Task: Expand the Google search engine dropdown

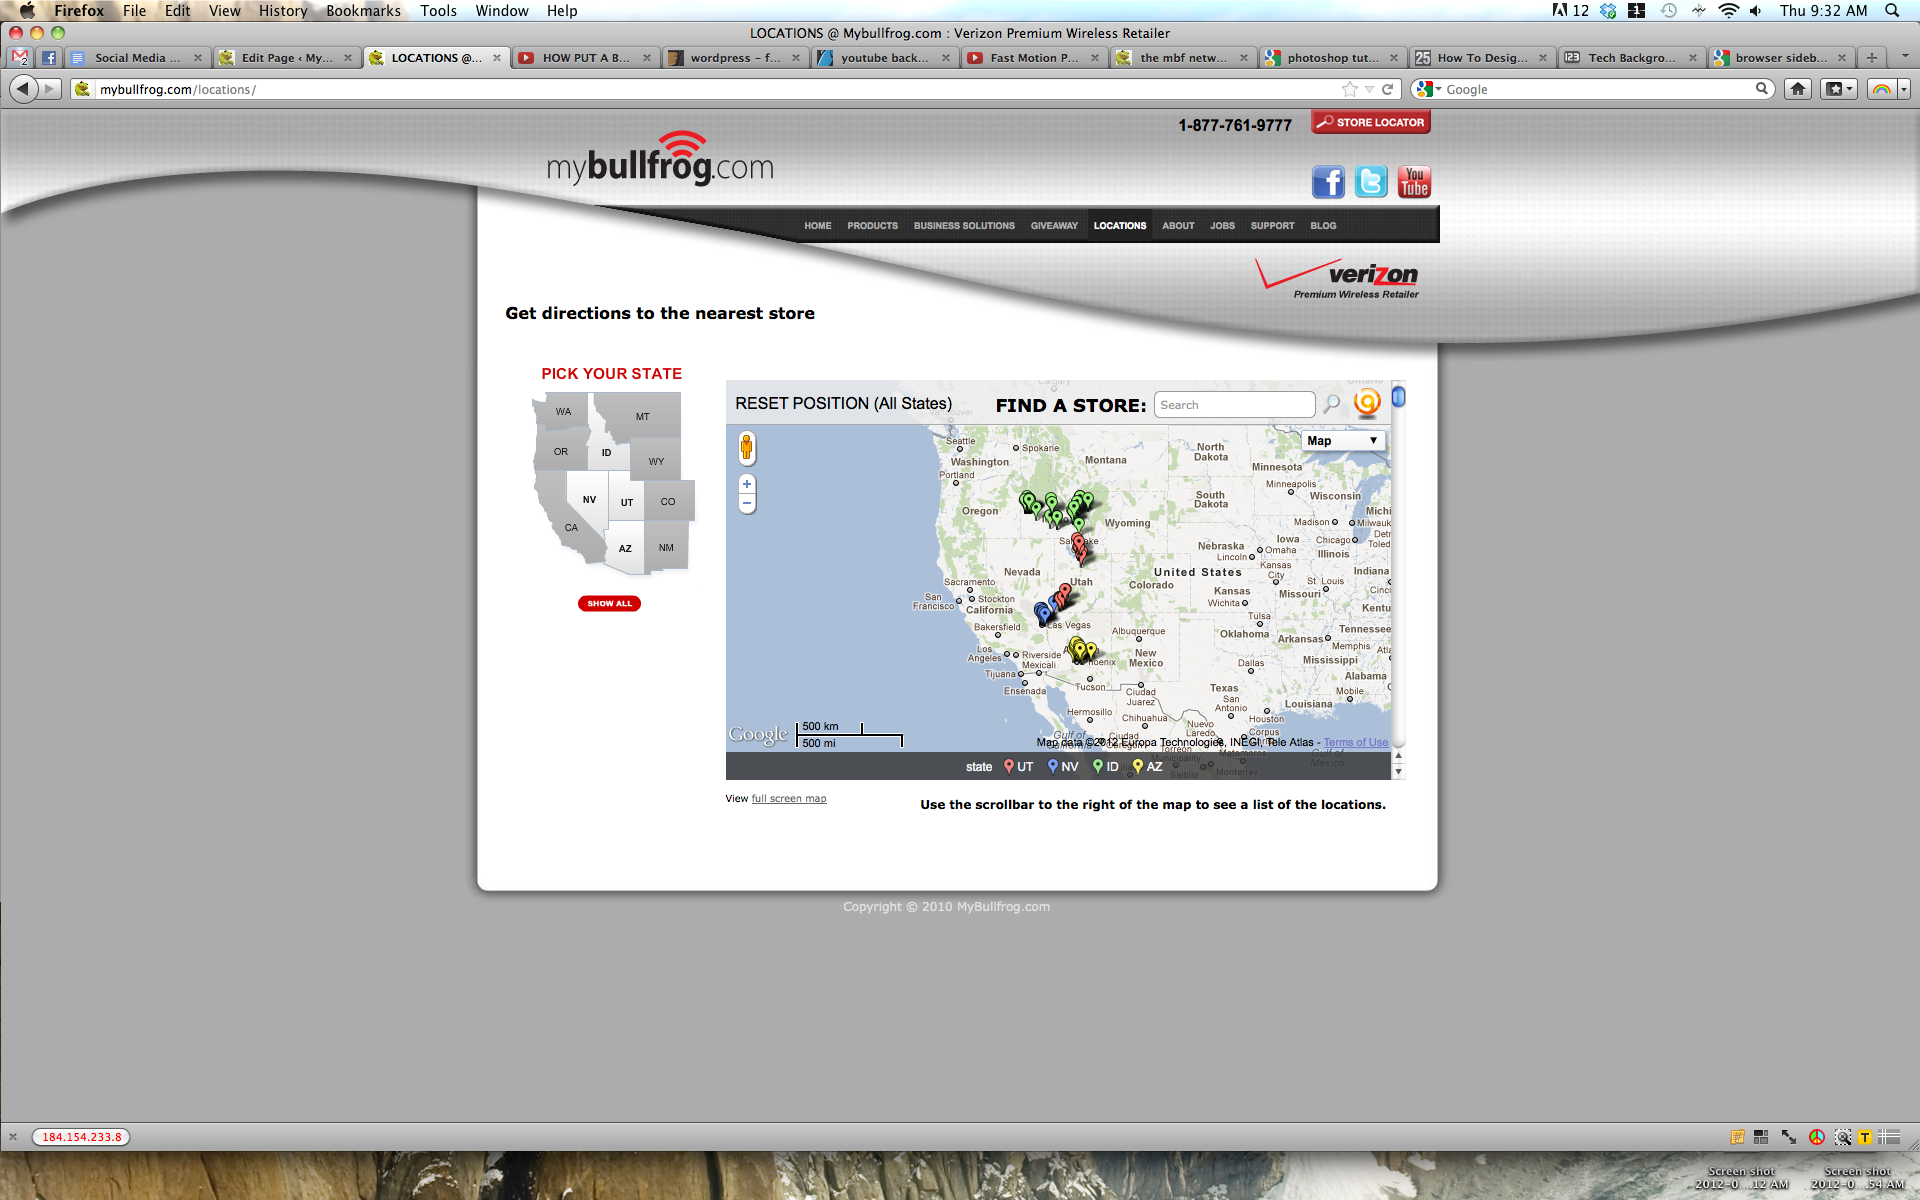Action: (1429, 89)
